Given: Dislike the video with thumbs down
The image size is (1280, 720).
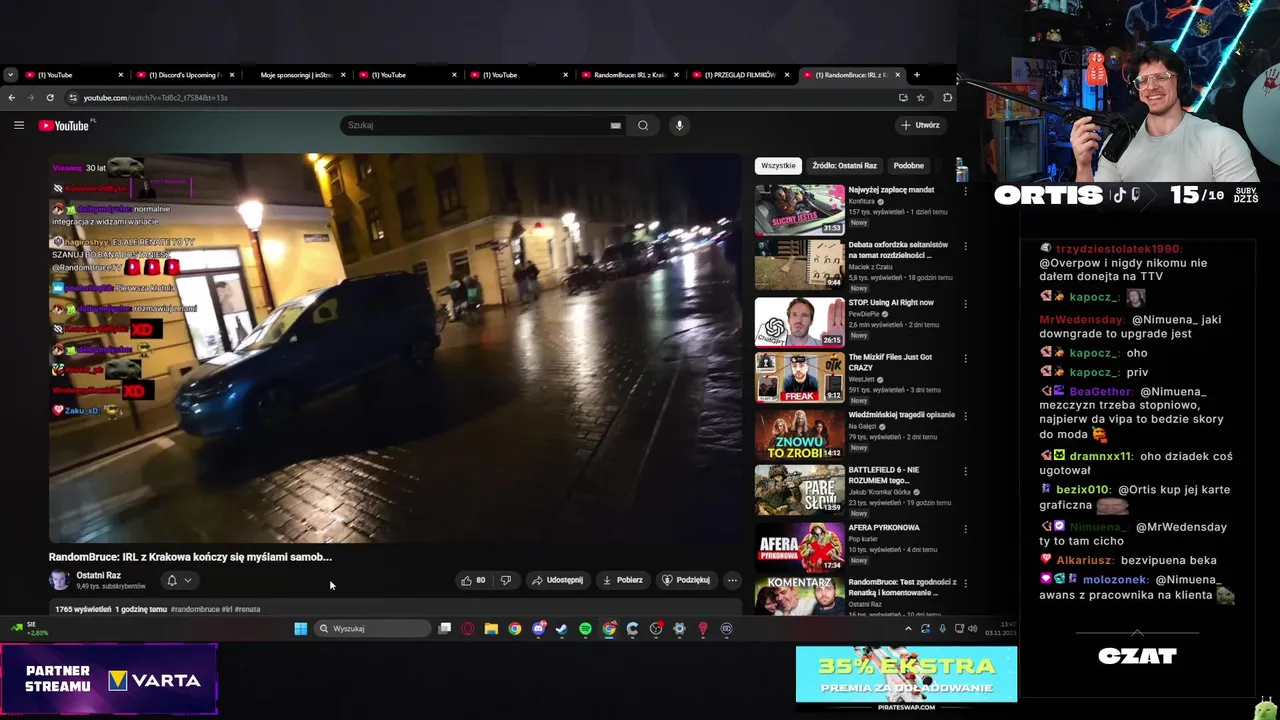Looking at the screenshot, I should click(506, 580).
